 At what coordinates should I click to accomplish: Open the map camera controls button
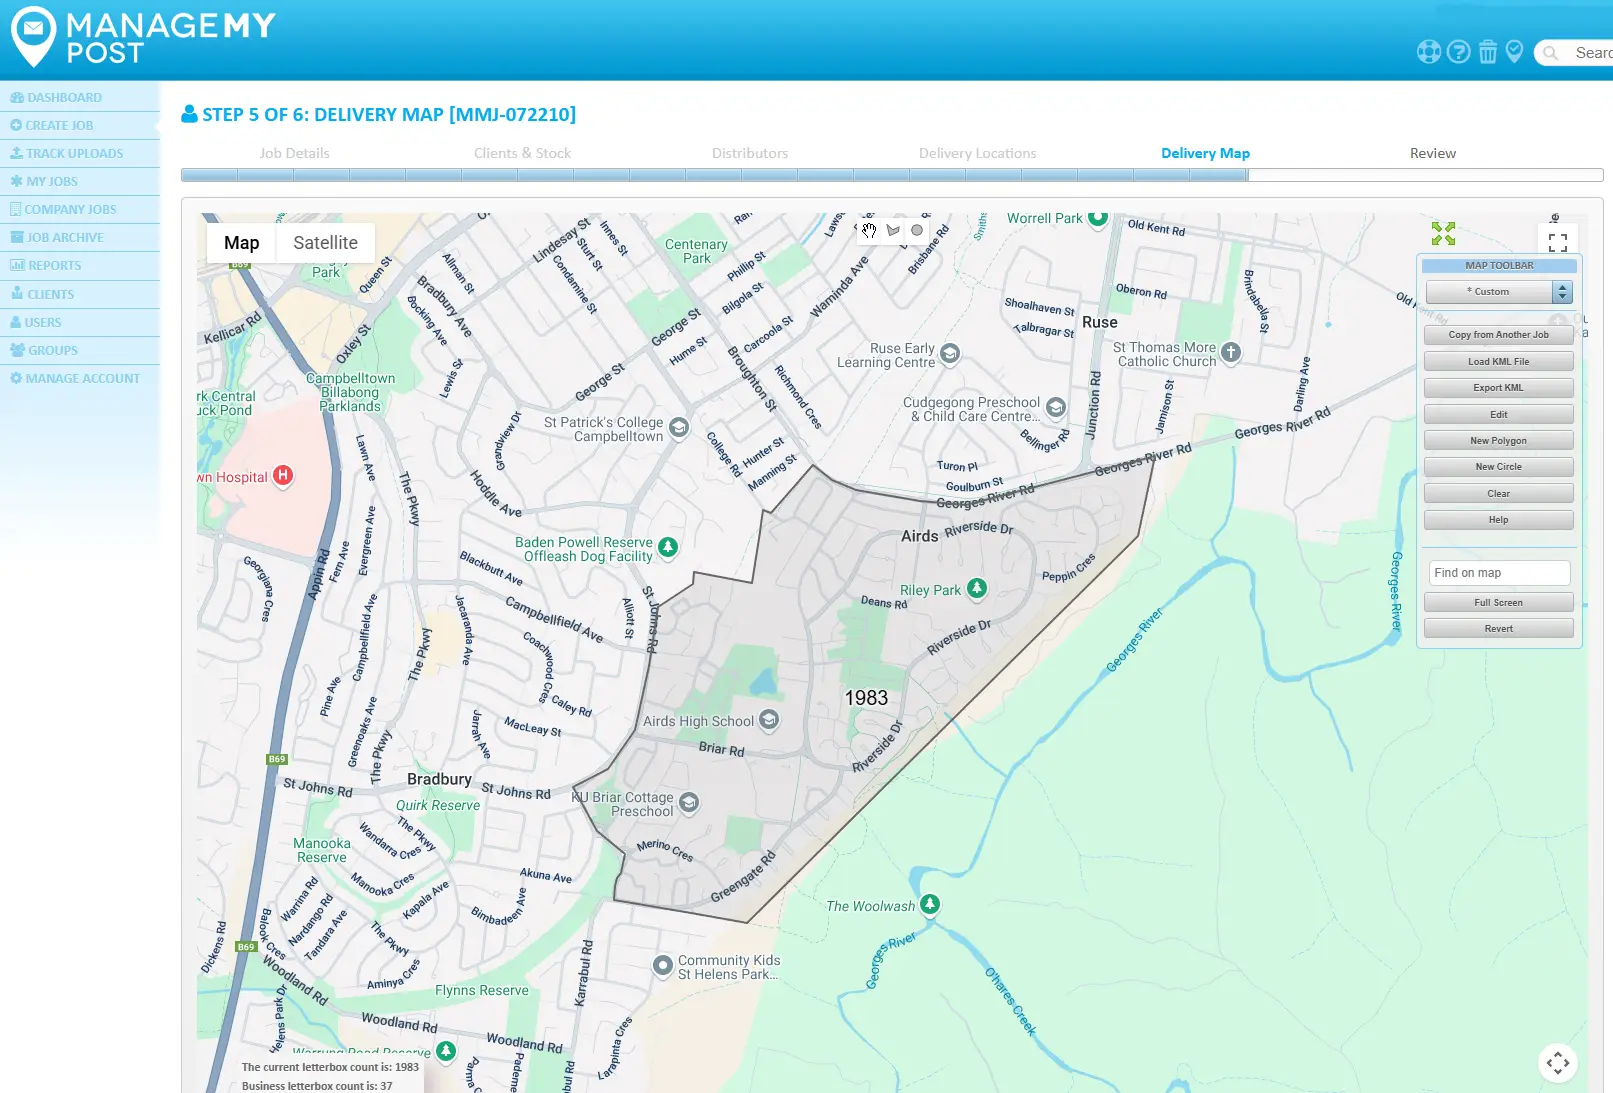[x=1558, y=1063]
